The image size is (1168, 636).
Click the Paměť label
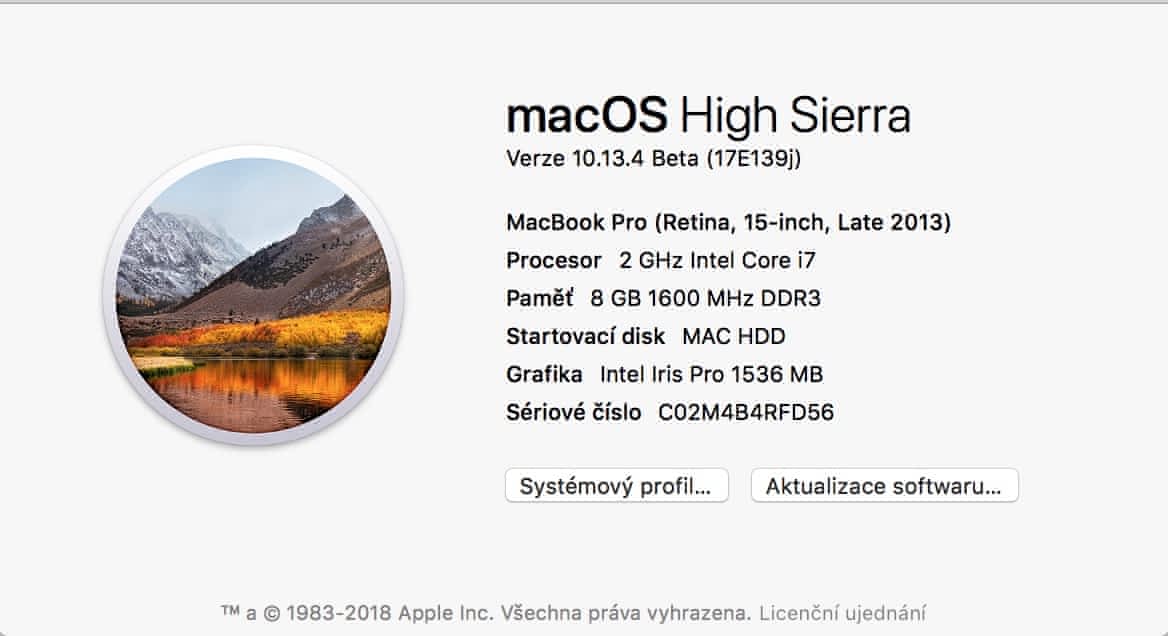[x=540, y=298]
